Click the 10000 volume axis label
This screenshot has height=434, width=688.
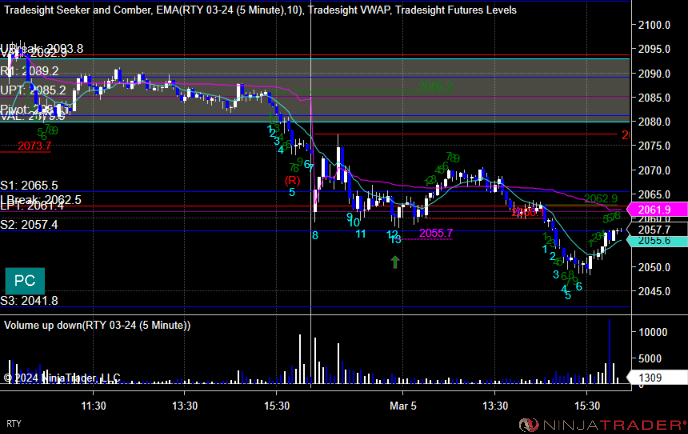click(x=653, y=332)
